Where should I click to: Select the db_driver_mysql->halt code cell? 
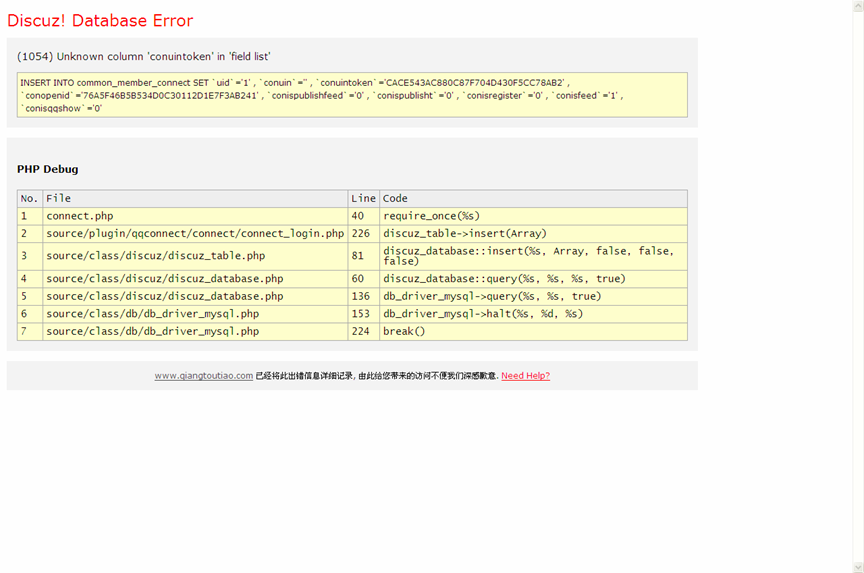point(483,314)
